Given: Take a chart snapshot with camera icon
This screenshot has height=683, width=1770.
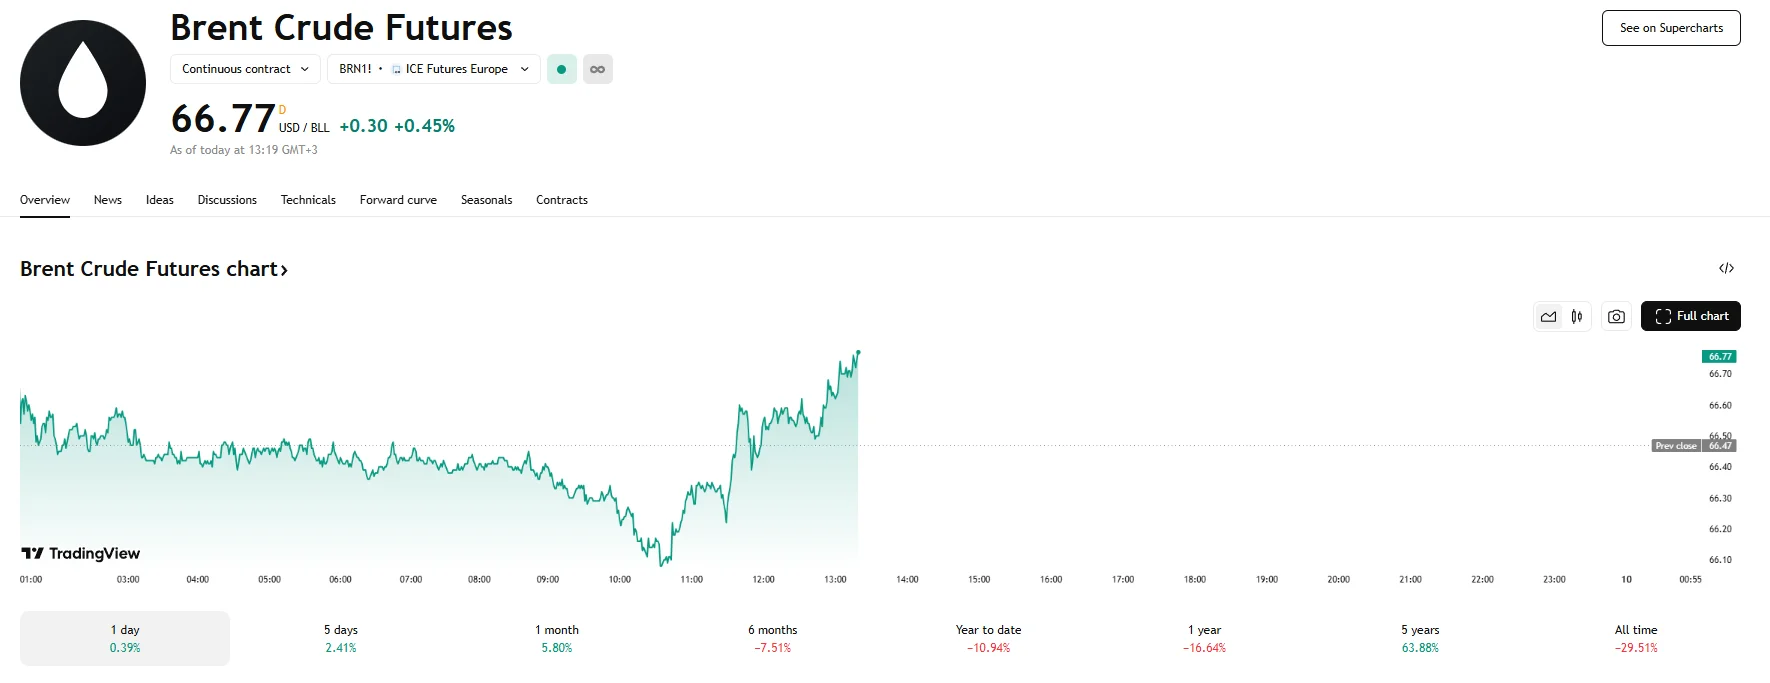Looking at the screenshot, I should tap(1616, 317).
